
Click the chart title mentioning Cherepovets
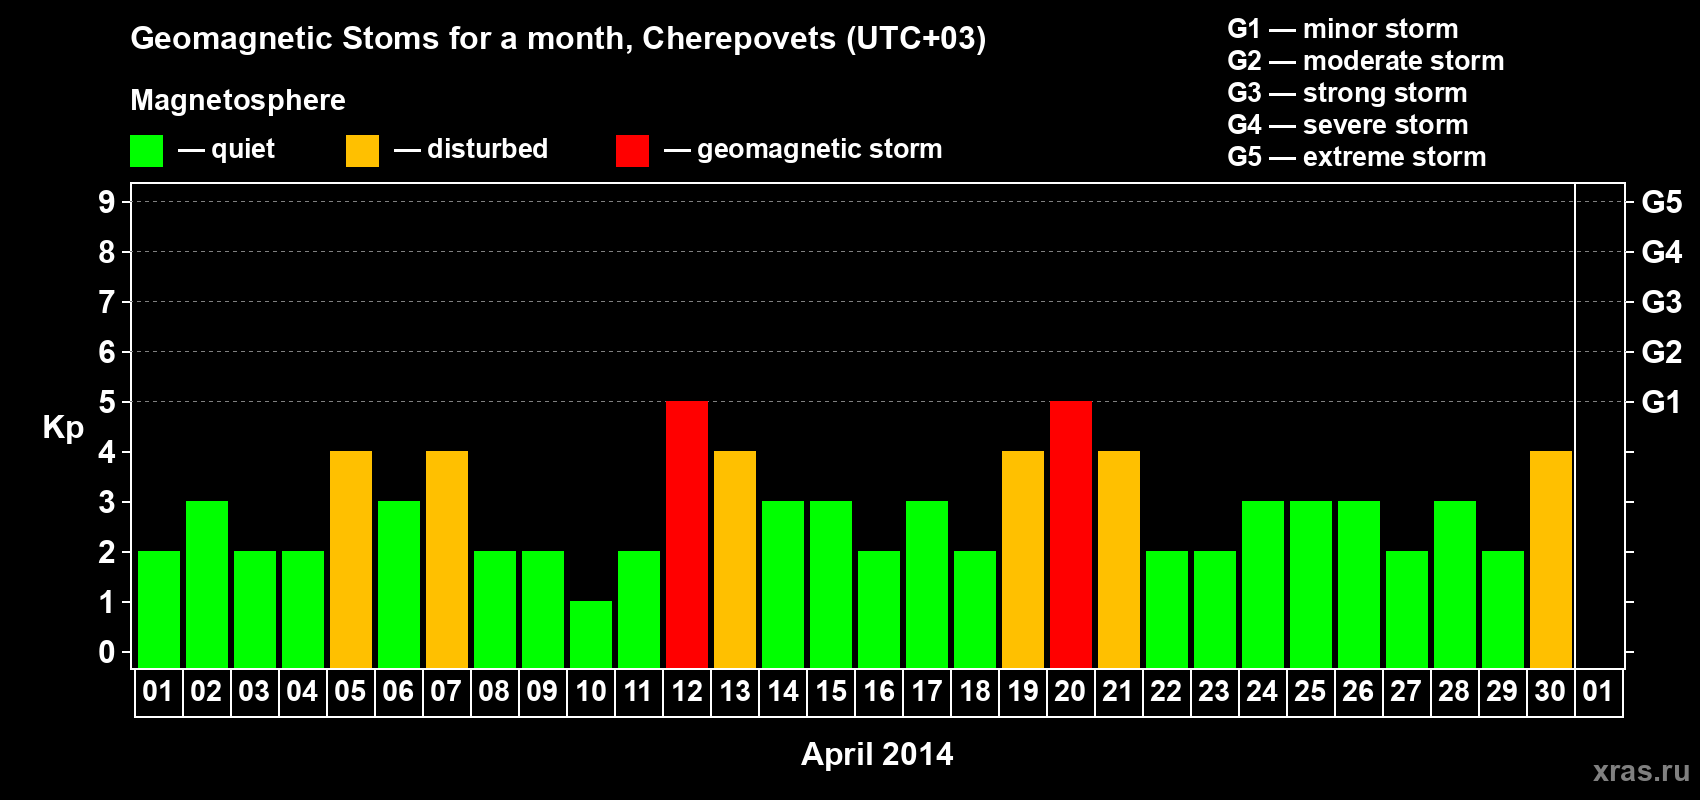tap(558, 39)
